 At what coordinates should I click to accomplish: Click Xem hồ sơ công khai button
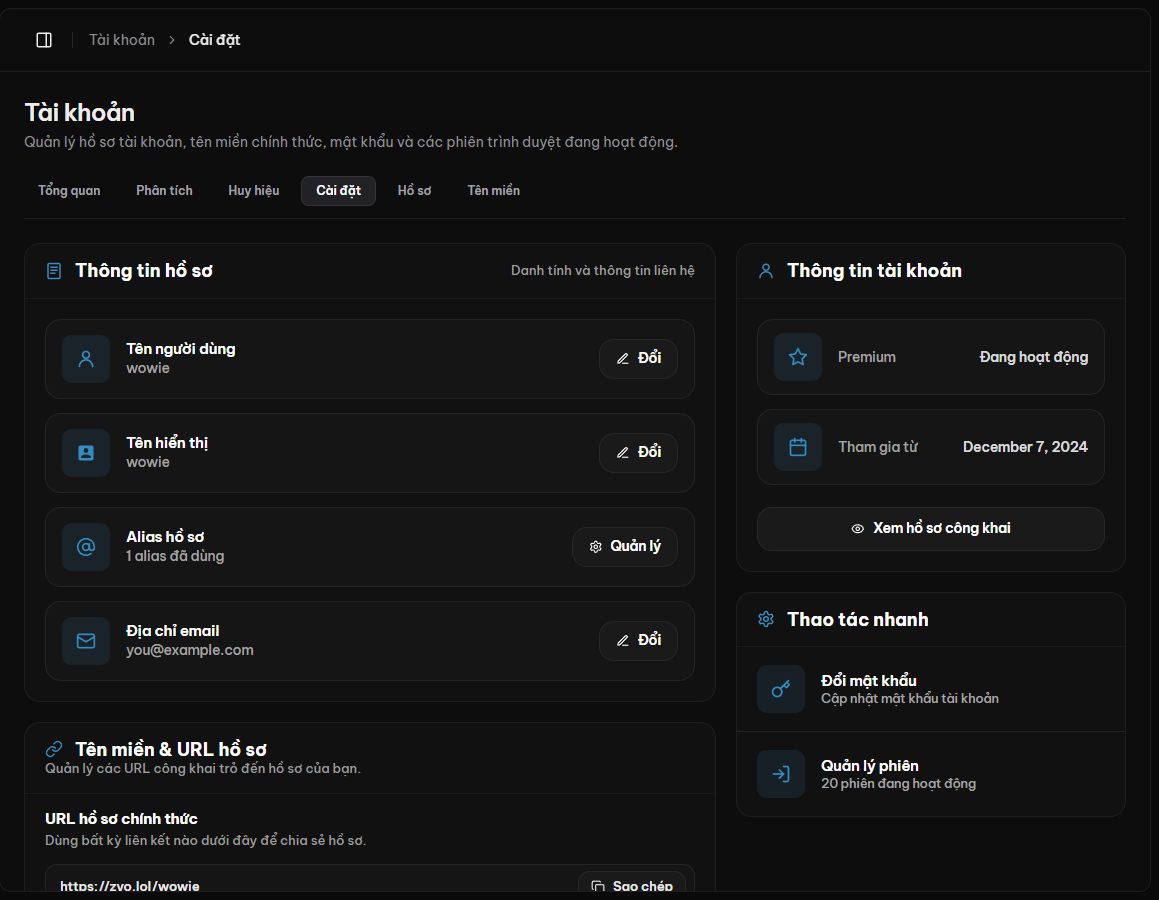click(931, 528)
